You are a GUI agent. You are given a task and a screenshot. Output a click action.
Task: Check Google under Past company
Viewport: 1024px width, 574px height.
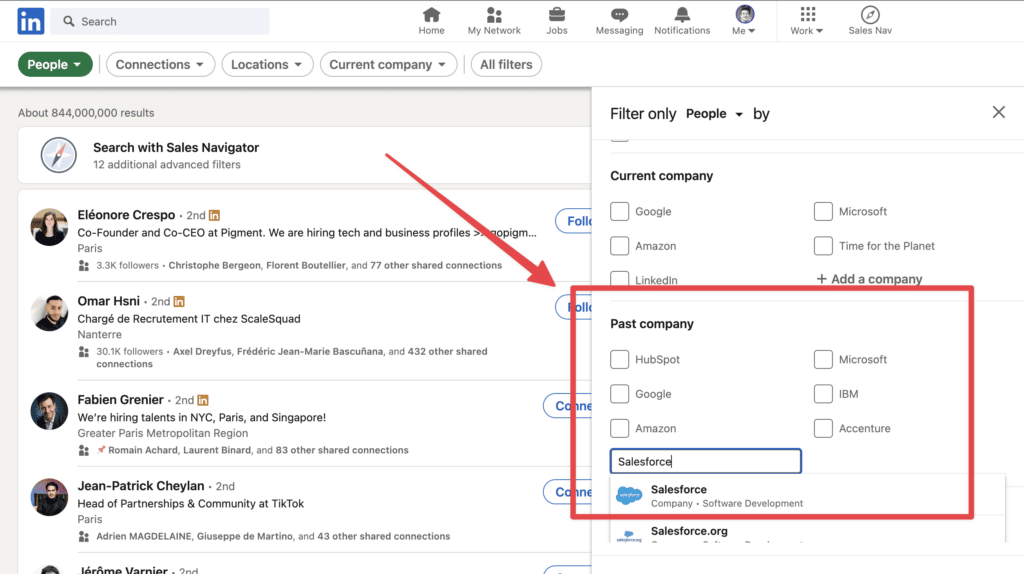click(x=619, y=394)
